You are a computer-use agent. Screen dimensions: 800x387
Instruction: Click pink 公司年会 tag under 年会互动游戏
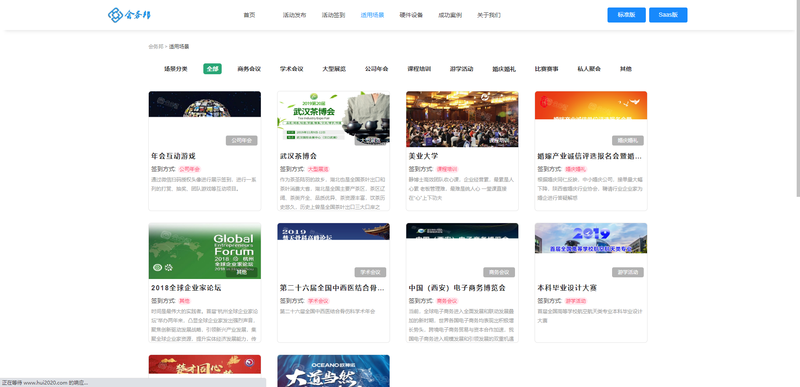click(189, 169)
